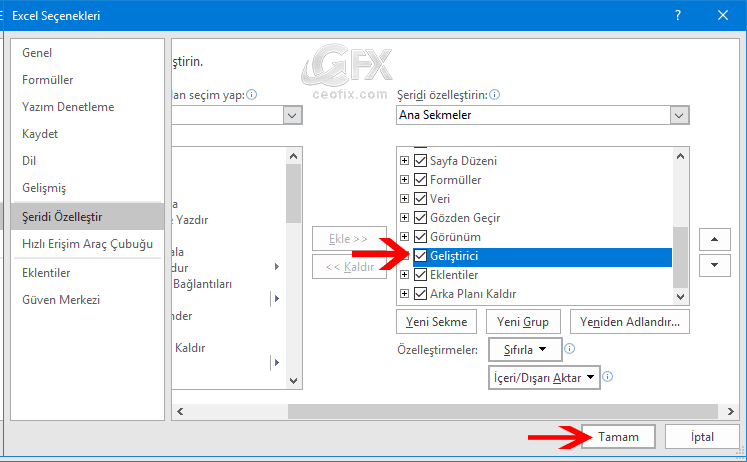Click the commands list scrollbar thumb
Image resolution: width=747 pixels, height=462 pixels.
point(293,194)
